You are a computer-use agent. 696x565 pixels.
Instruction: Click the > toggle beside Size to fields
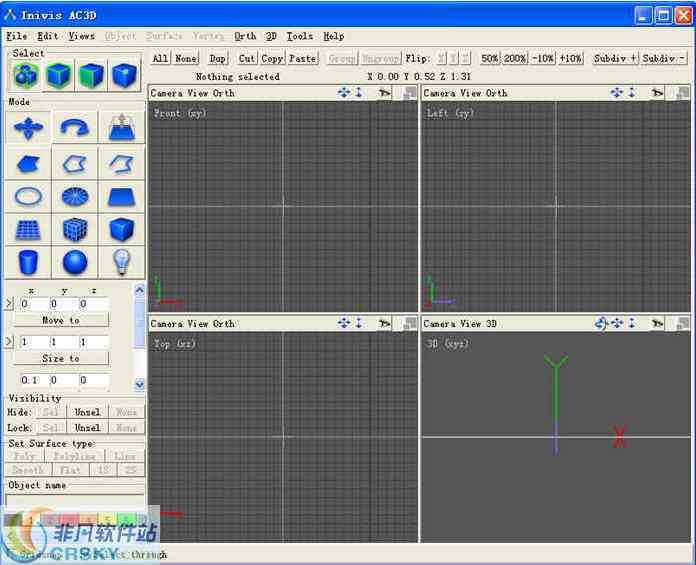pos(9,342)
